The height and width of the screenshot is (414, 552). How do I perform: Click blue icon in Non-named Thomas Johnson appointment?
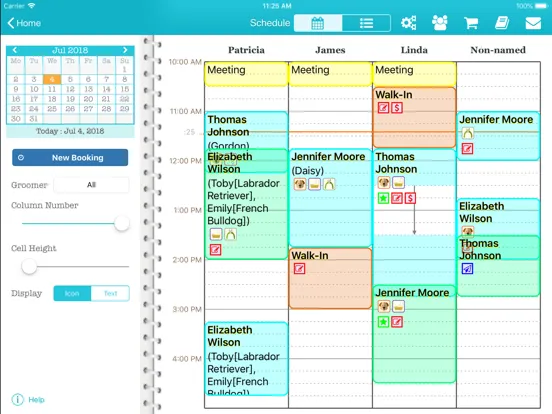point(467,269)
